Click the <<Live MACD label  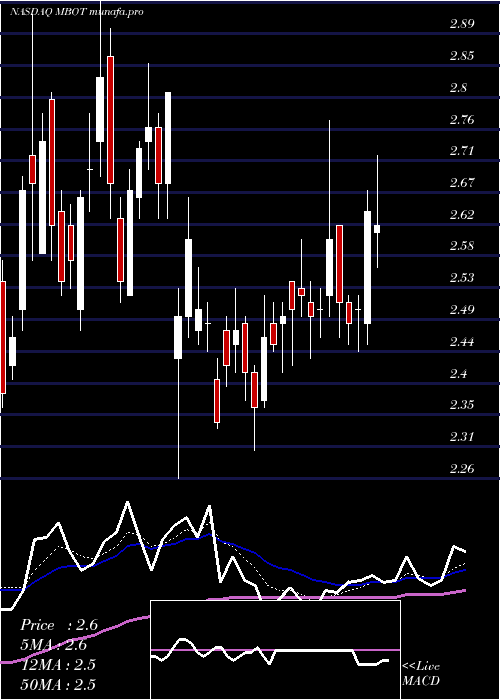(x=421, y=673)
